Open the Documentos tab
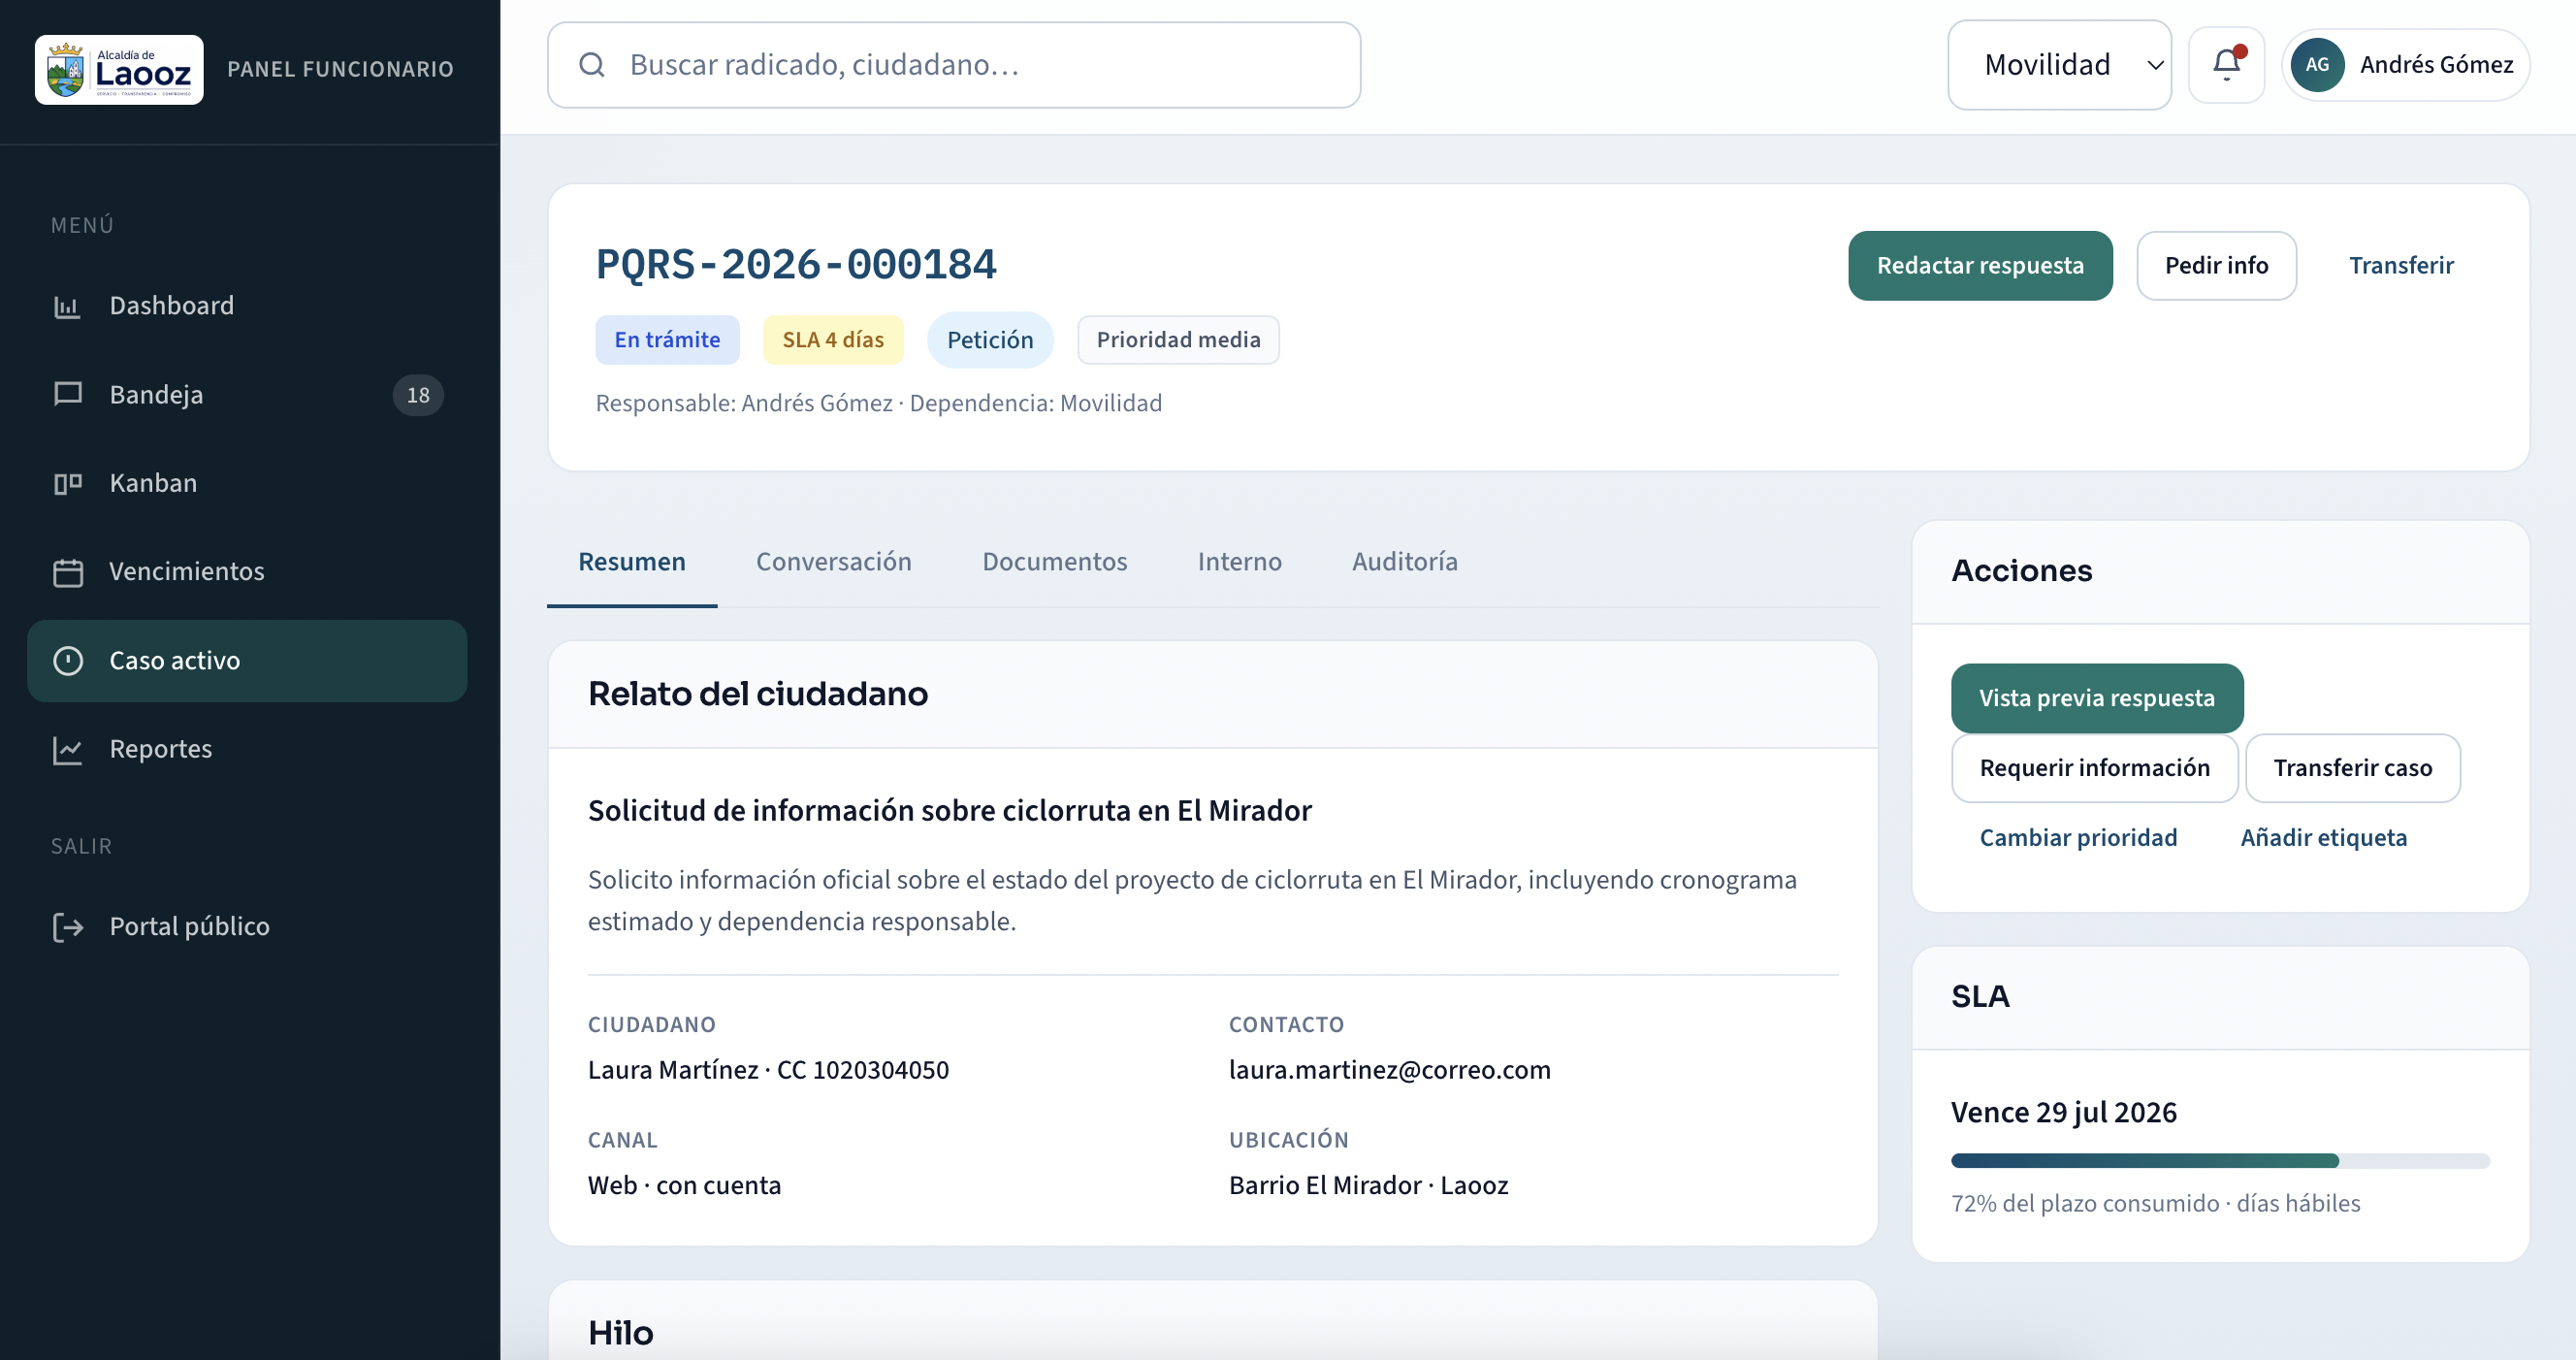The image size is (2576, 1360). click(1055, 562)
